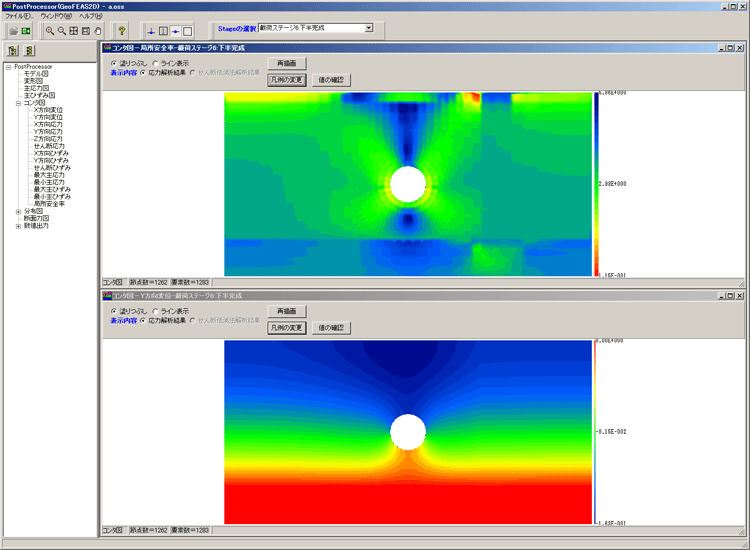Select 局所安全率 in the tree

click(x=49, y=204)
